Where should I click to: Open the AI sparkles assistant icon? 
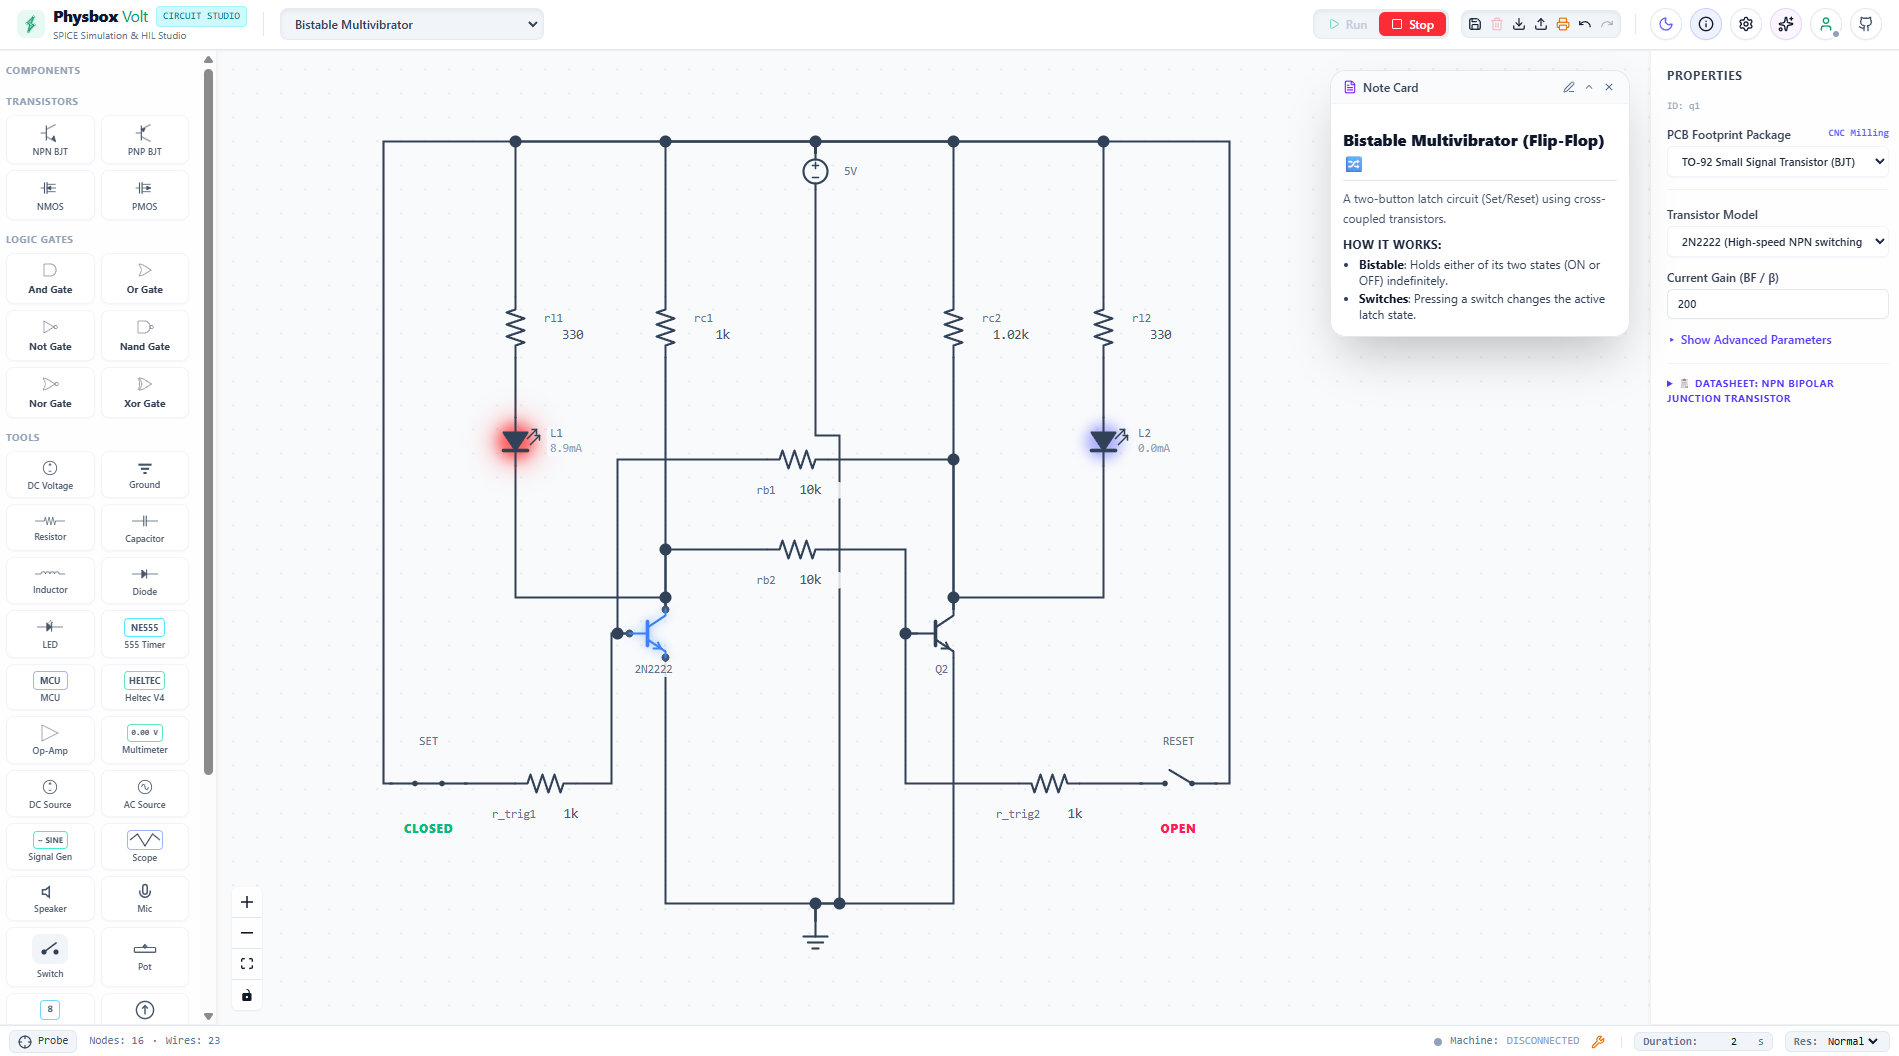1785,24
